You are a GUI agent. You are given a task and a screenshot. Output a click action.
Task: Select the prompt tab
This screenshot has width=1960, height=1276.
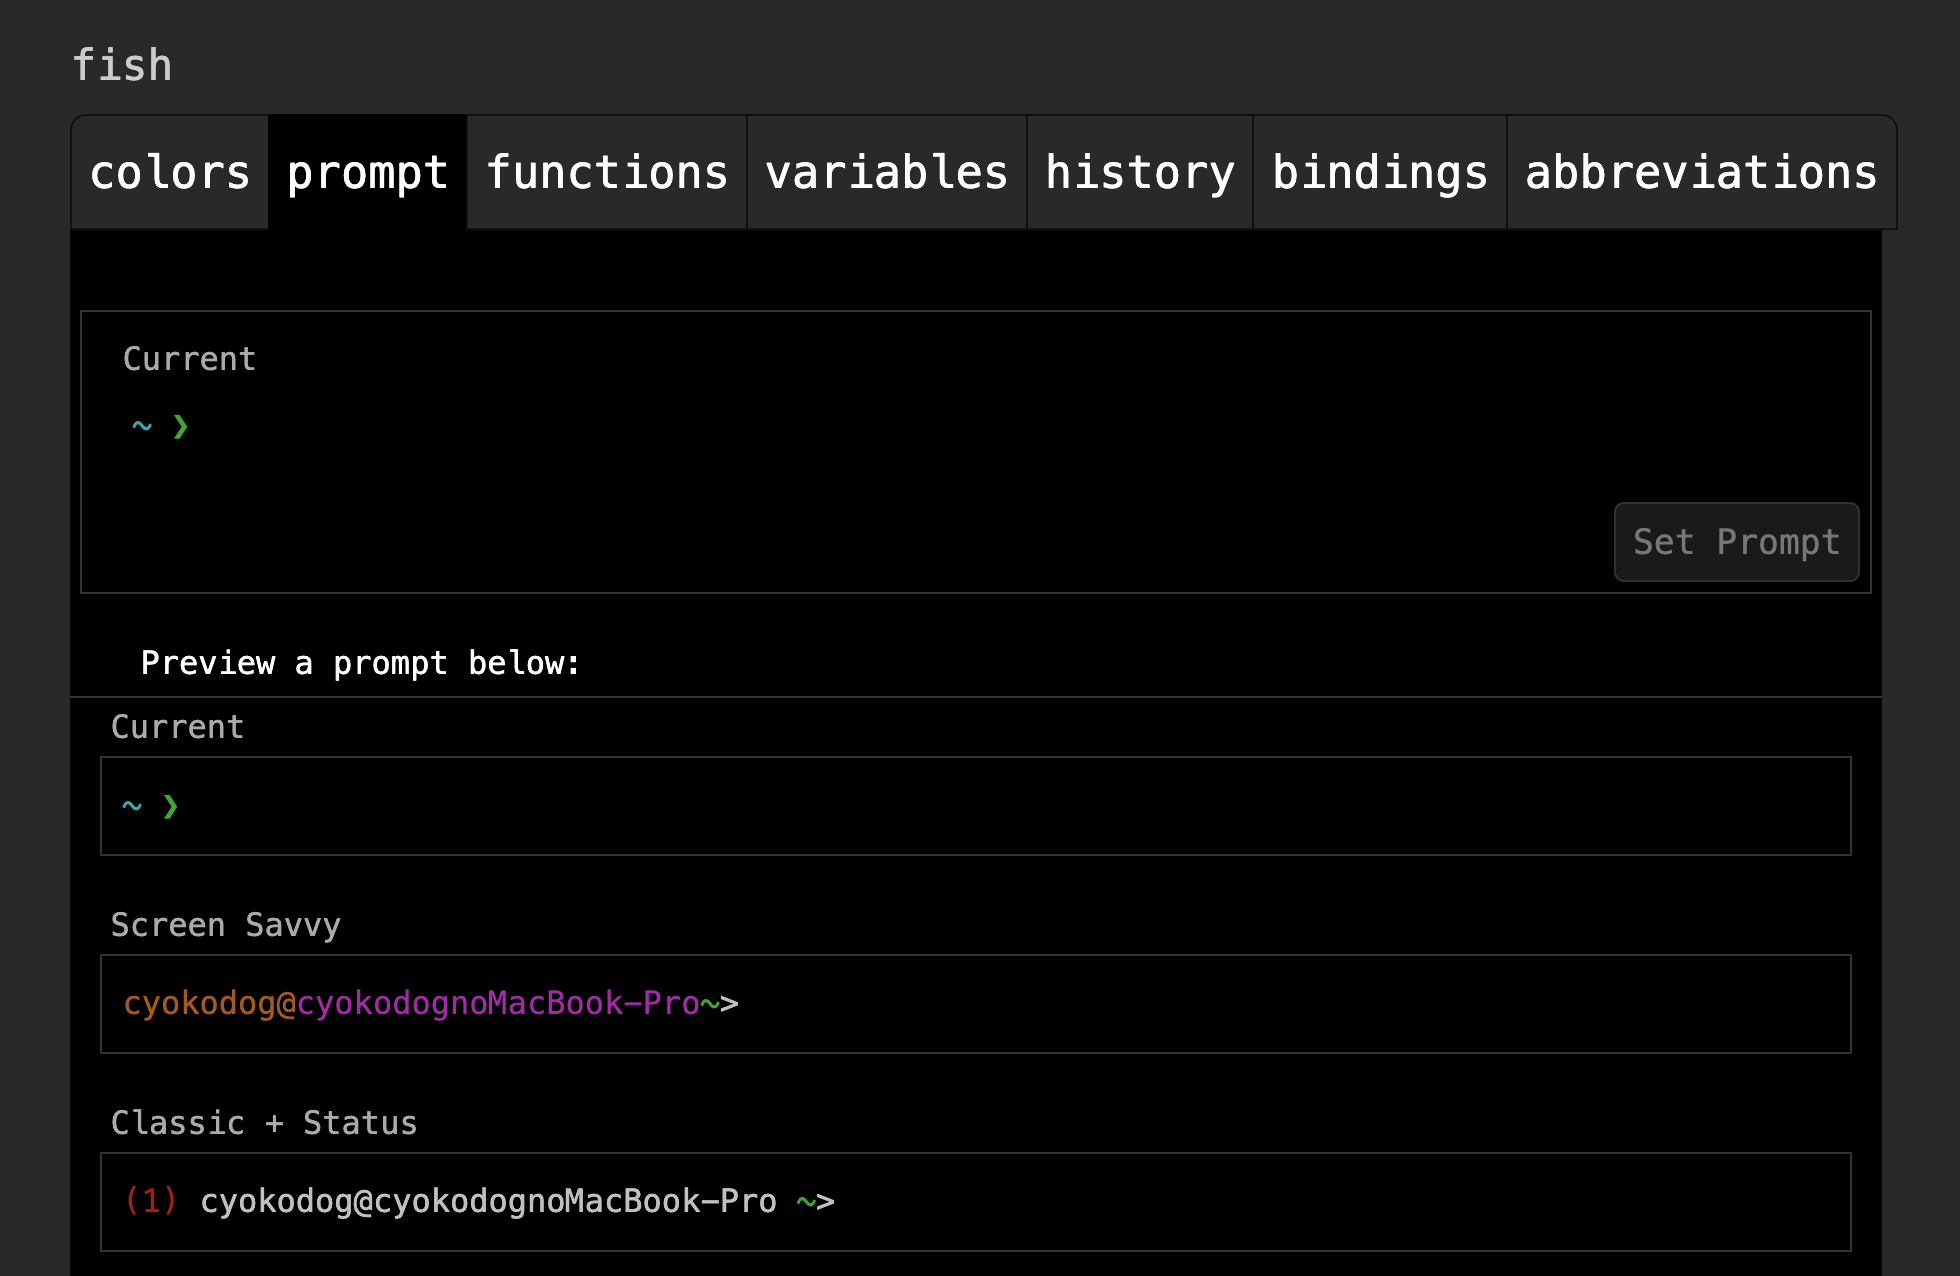pos(367,172)
